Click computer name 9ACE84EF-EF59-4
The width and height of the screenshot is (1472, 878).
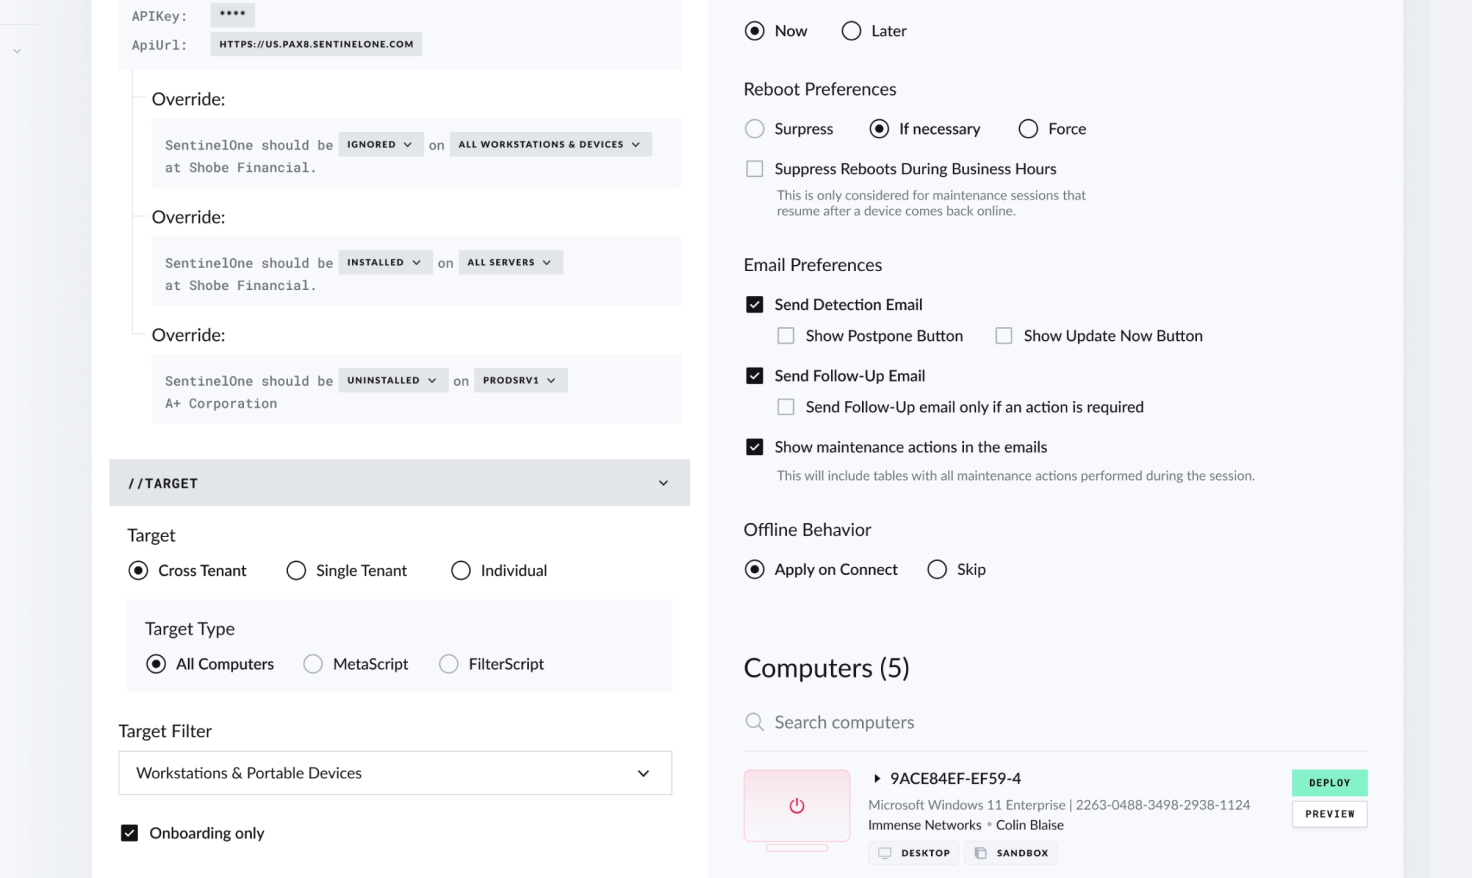click(956, 778)
